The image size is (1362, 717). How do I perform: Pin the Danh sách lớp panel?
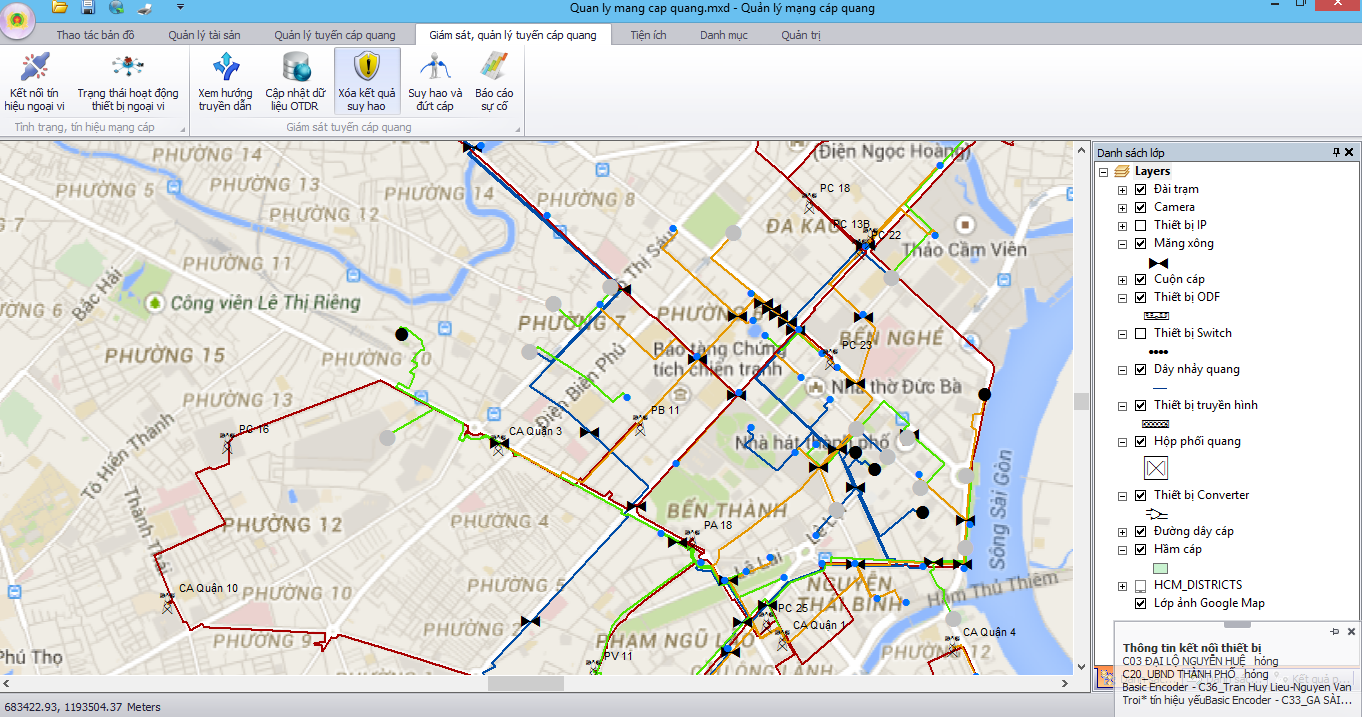[1336, 153]
